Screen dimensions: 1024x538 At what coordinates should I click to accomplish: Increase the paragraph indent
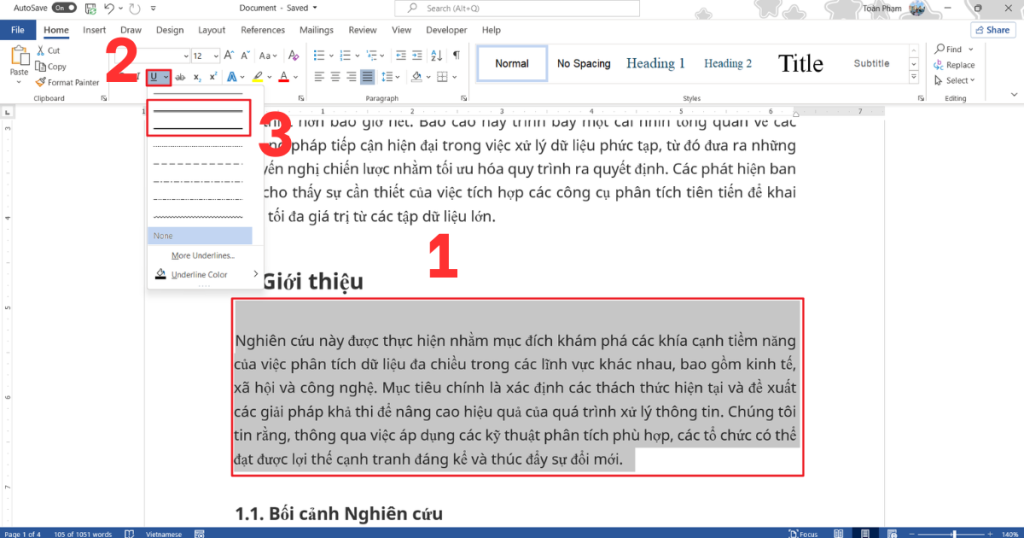tap(417, 55)
